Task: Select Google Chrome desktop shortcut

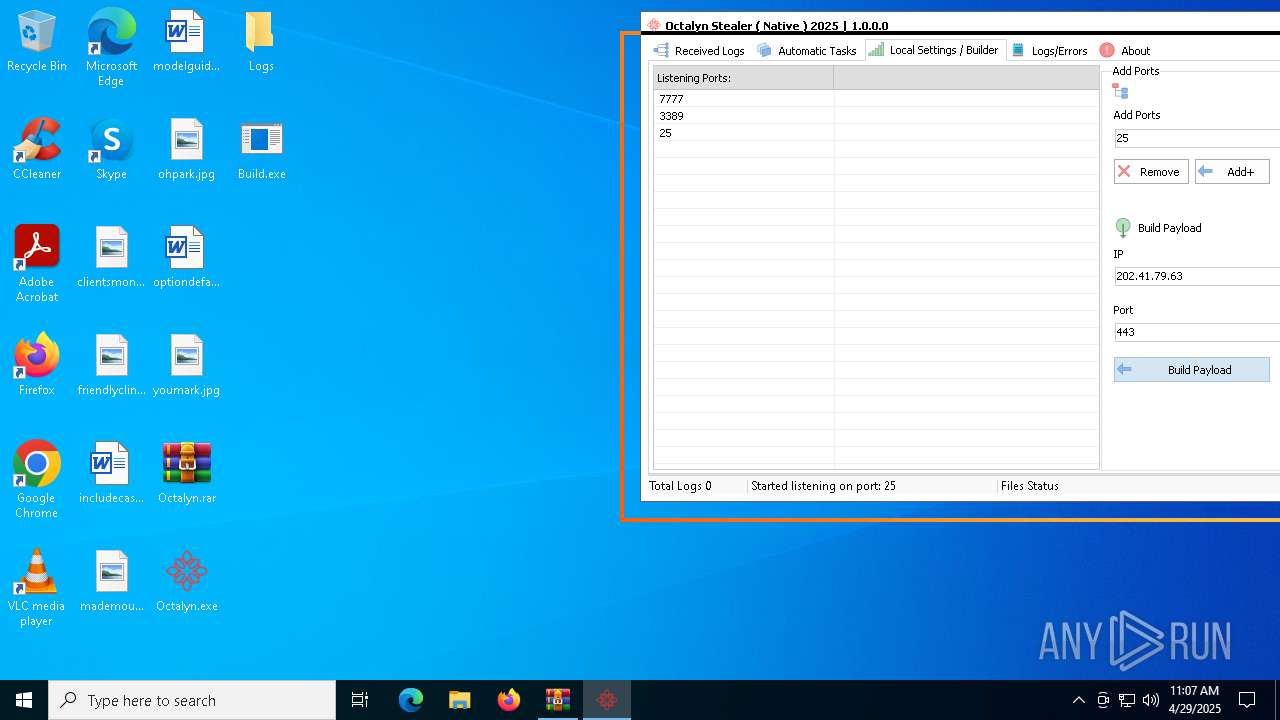Action: point(37,480)
